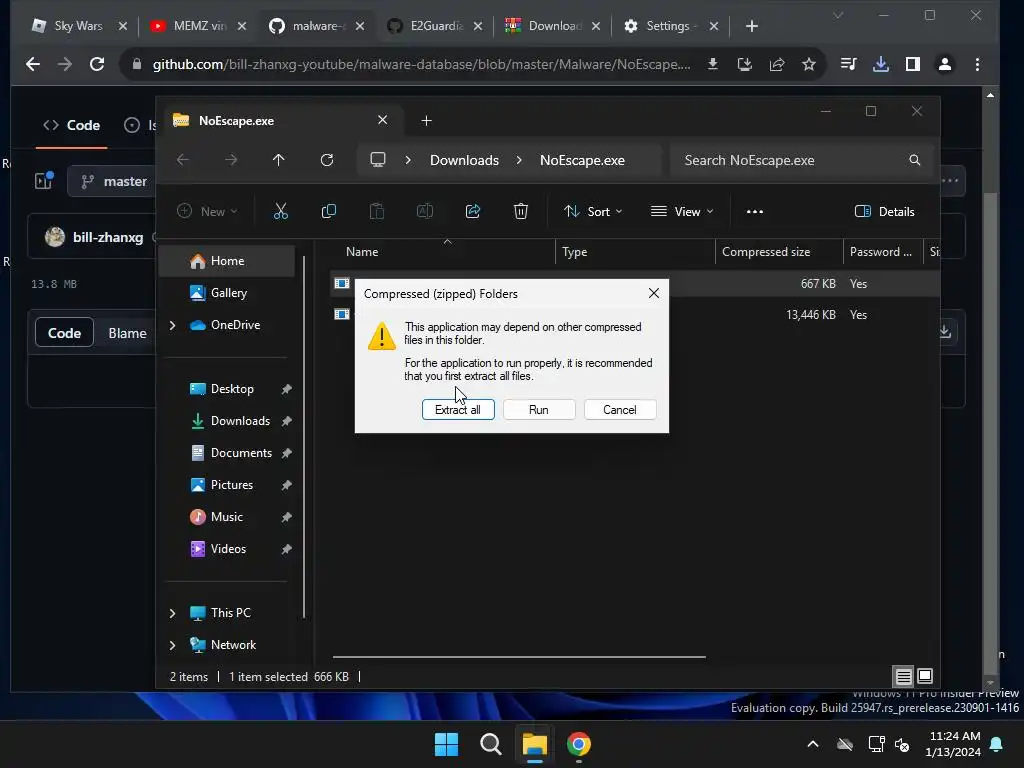
Task: Open the Windows Start menu
Action: coord(446,744)
